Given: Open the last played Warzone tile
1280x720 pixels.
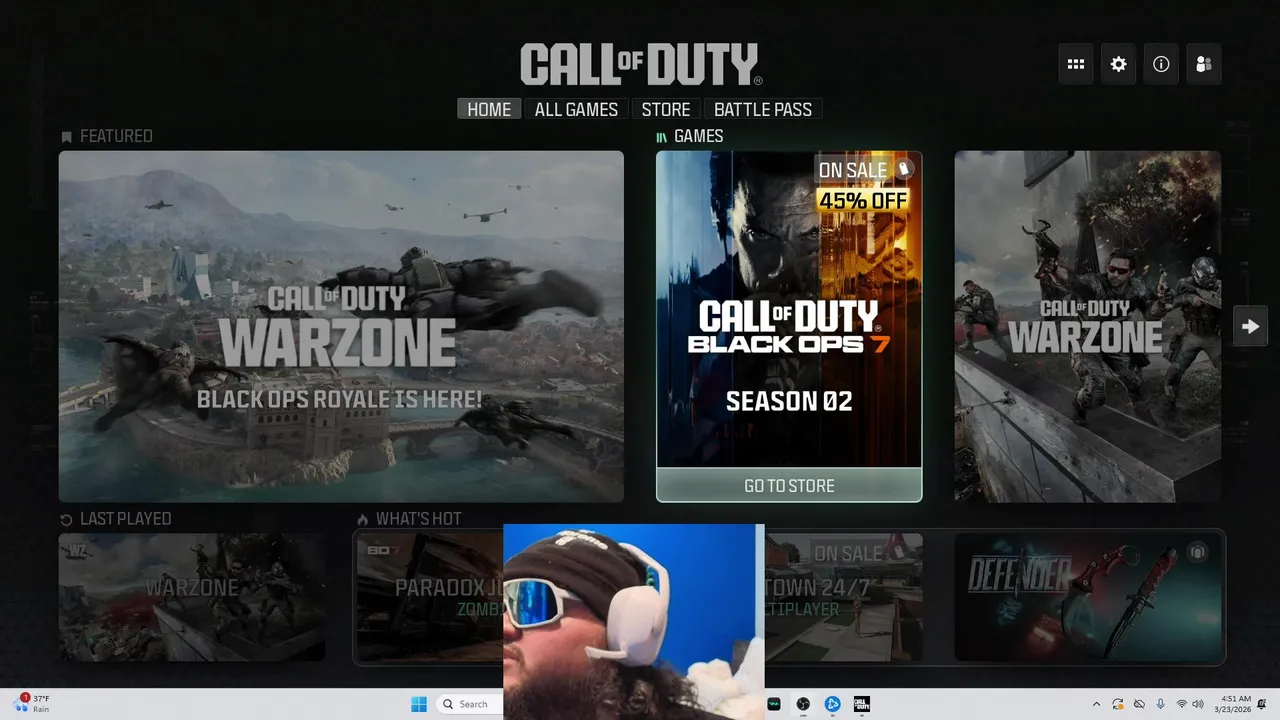Looking at the screenshot, I should click(192, 597).
